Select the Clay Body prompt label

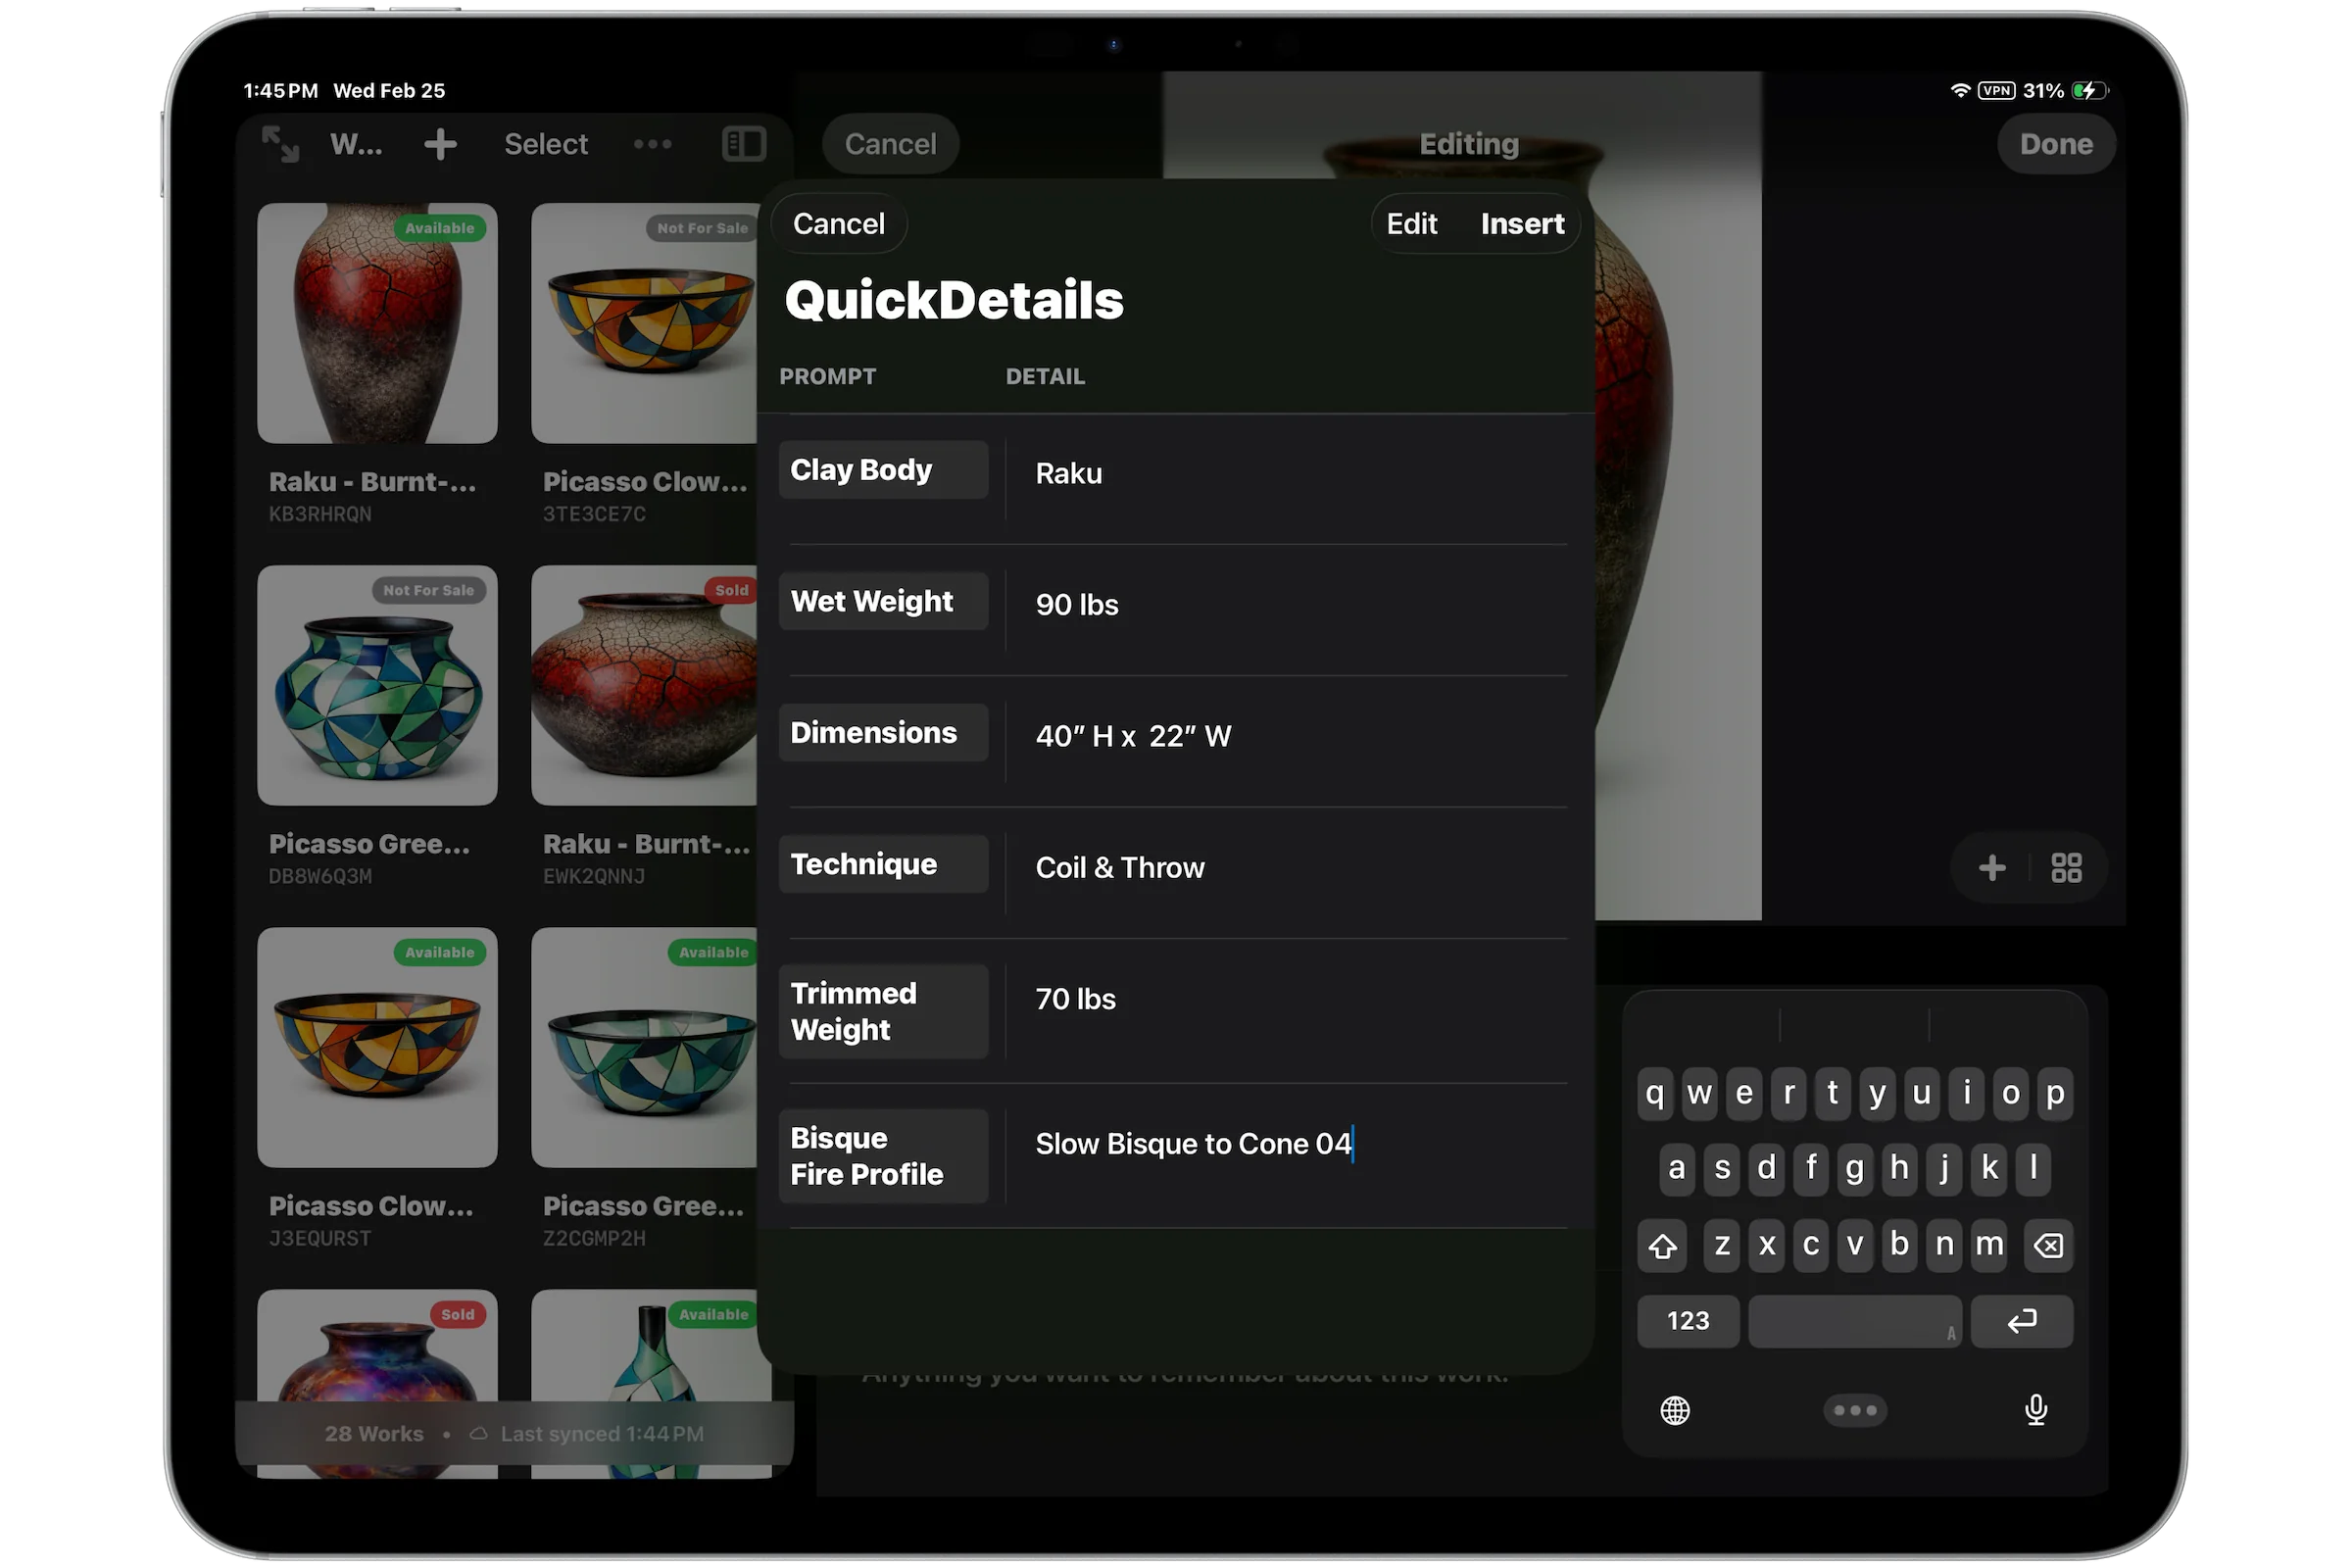883,470
